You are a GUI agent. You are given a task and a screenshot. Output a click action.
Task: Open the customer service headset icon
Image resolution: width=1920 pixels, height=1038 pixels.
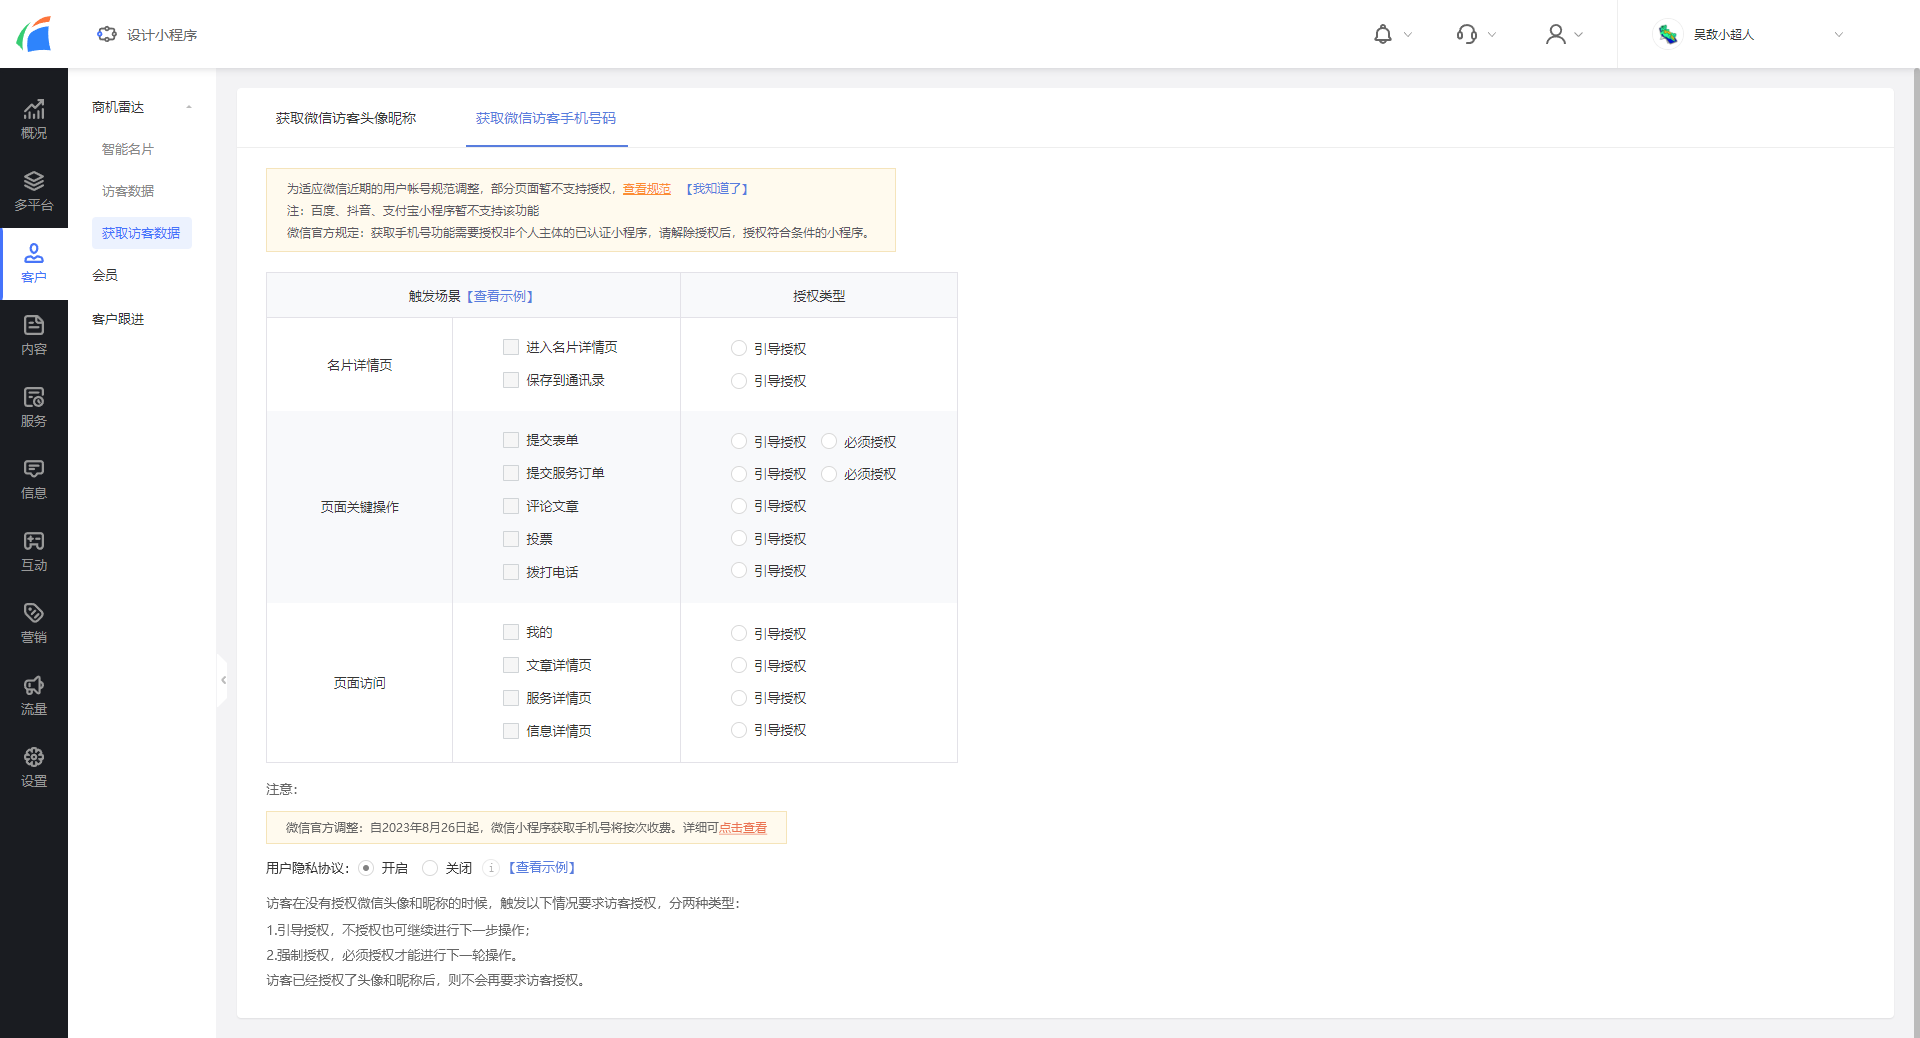[x=1467, y=34]
